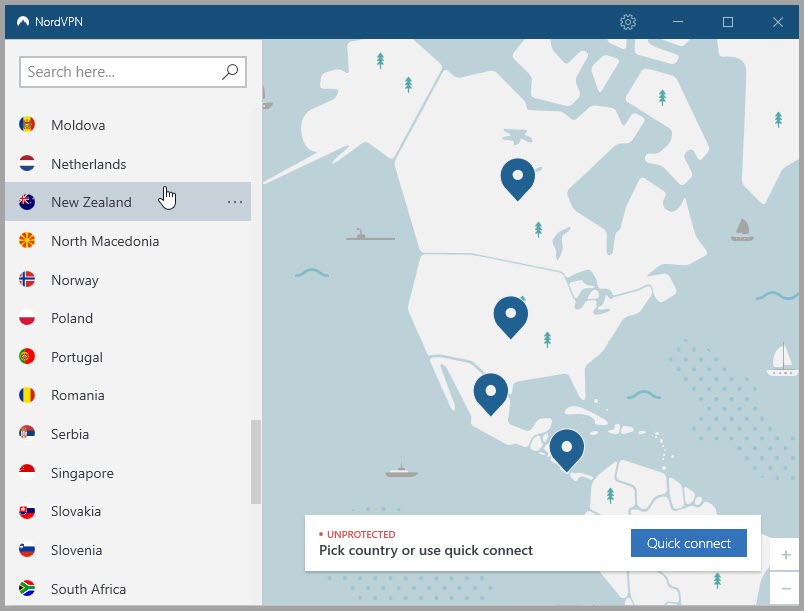Click the Moldova flag icon
The height and width of the screenshot is (611, 804).
tap(27, 125)
